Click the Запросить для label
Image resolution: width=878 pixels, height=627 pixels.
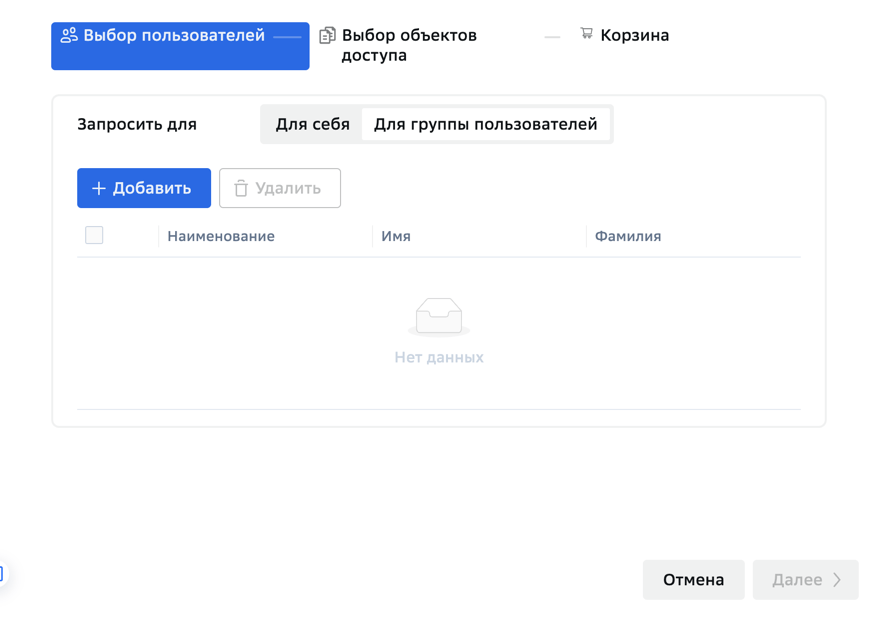point(137,124)
